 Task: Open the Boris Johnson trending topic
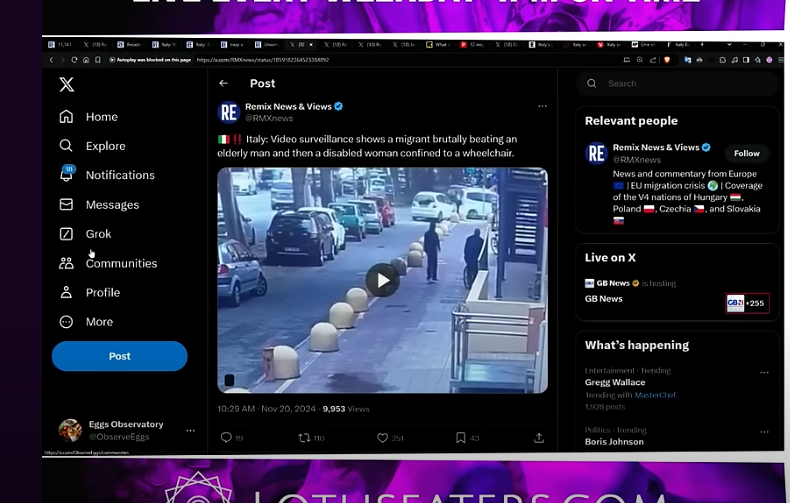tap(614, 442)
